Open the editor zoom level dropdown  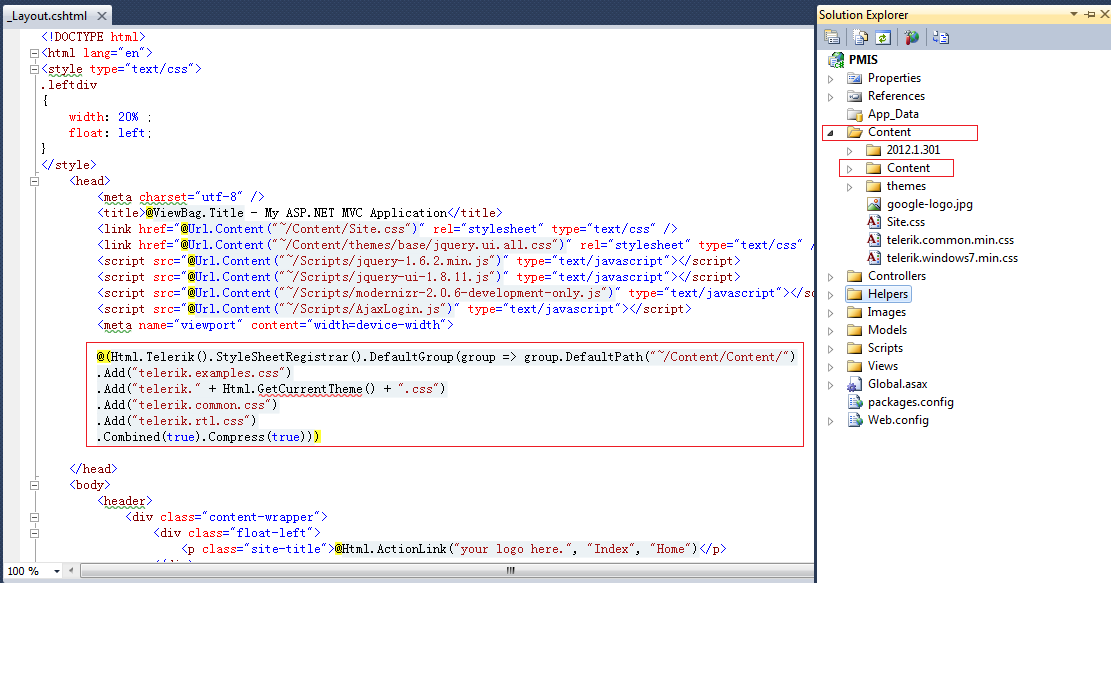57,571
